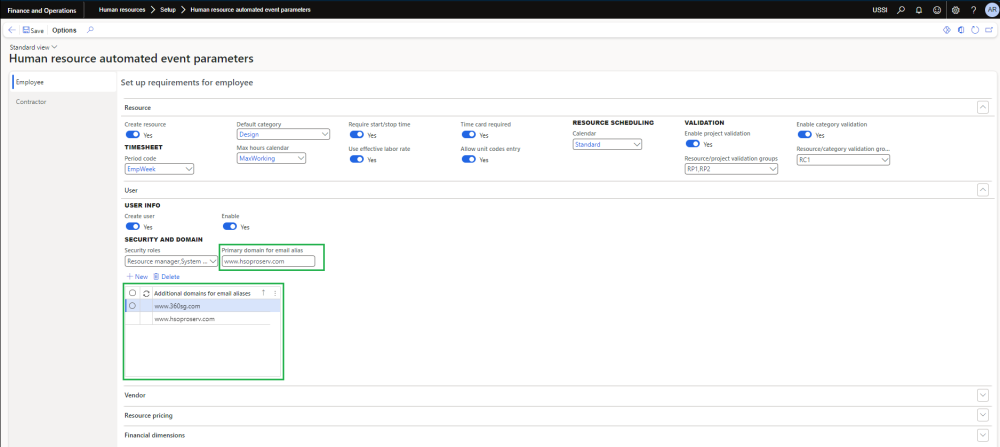Open the Default category dropdown

point(283,135)
